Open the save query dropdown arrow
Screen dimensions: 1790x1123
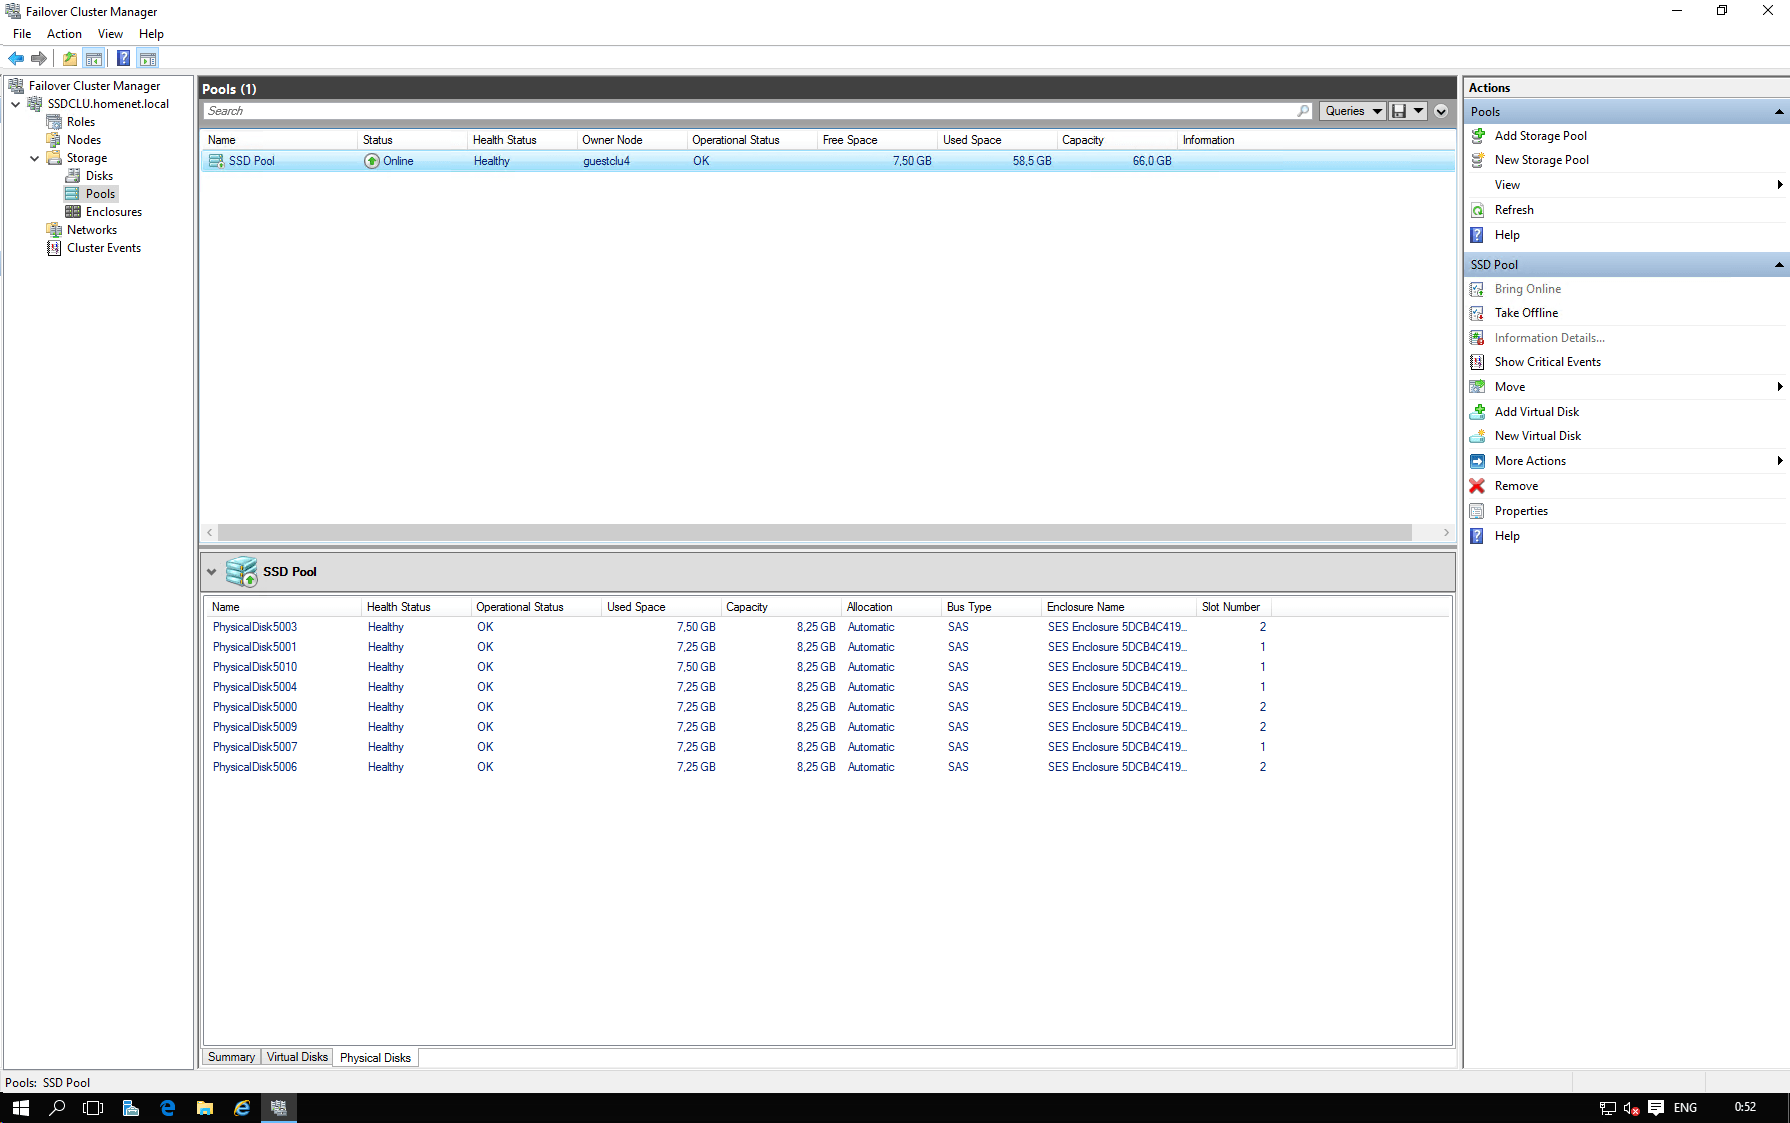(1419, 111)
